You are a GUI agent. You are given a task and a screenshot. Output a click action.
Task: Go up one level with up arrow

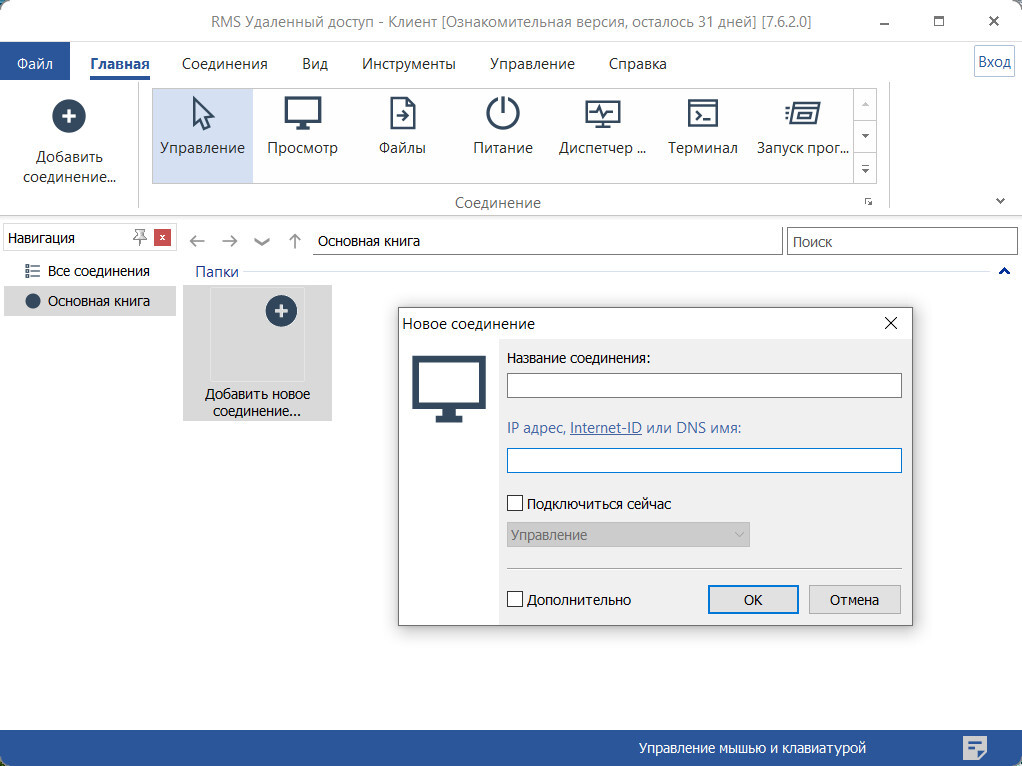295,241
